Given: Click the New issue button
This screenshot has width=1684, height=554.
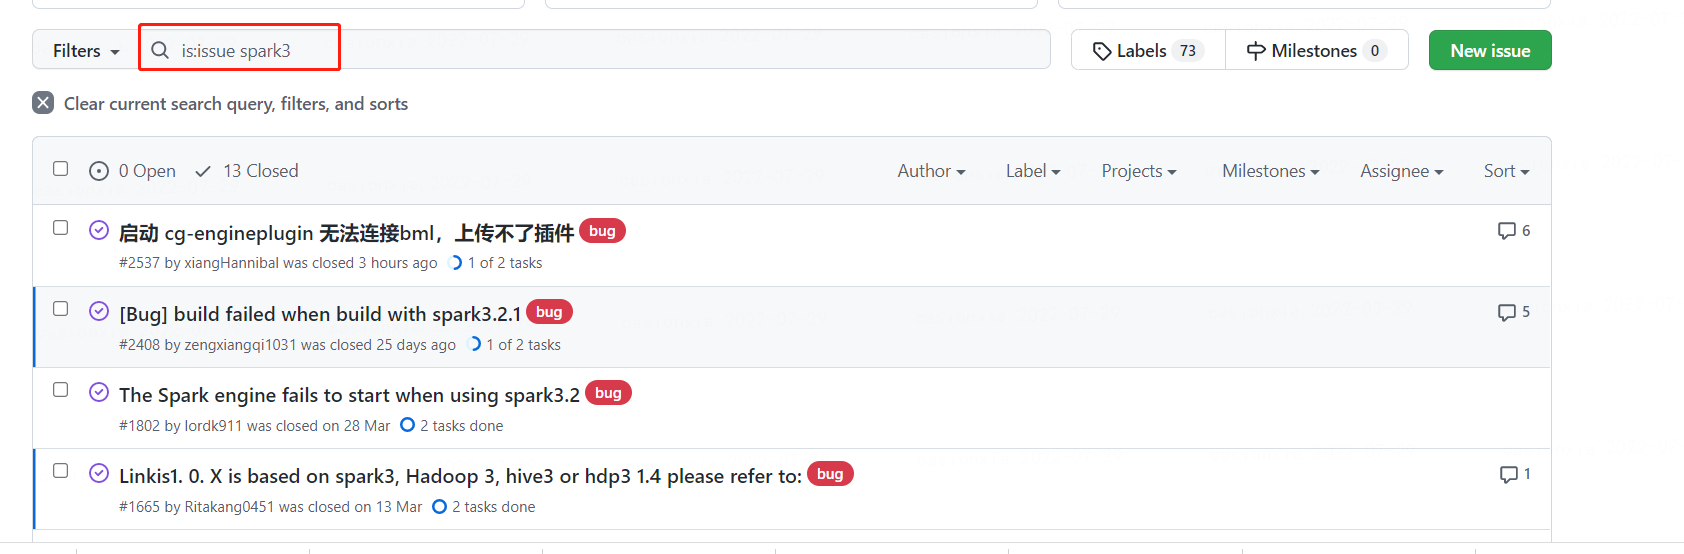Looking at the screenshot, I should (1489, 50).
